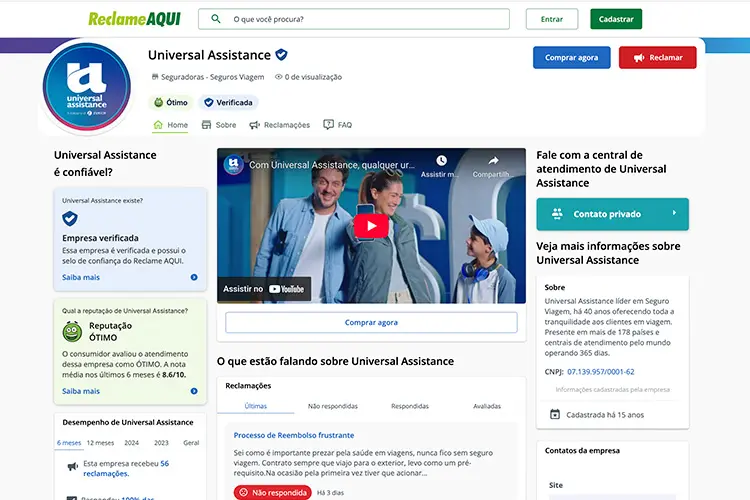This screenshot has width=750, height=500.
Task: Focus the 'O que você procura?' search field
Action: (x=354, y=19)
